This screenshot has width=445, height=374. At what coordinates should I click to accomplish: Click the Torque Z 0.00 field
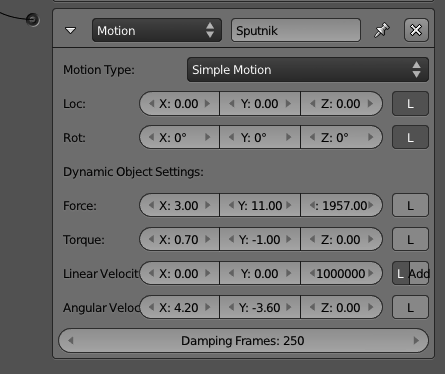341,239
